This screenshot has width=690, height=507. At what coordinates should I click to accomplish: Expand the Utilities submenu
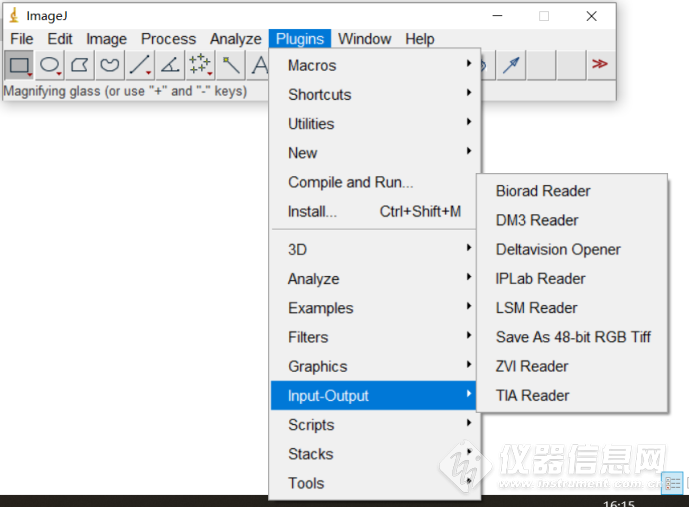(374, 124)
